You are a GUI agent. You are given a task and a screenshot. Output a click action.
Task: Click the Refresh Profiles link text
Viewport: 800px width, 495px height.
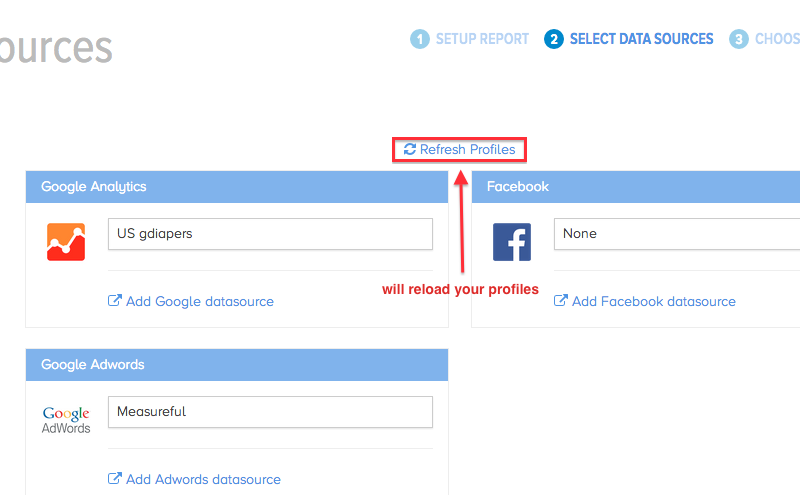pos(467,150)
